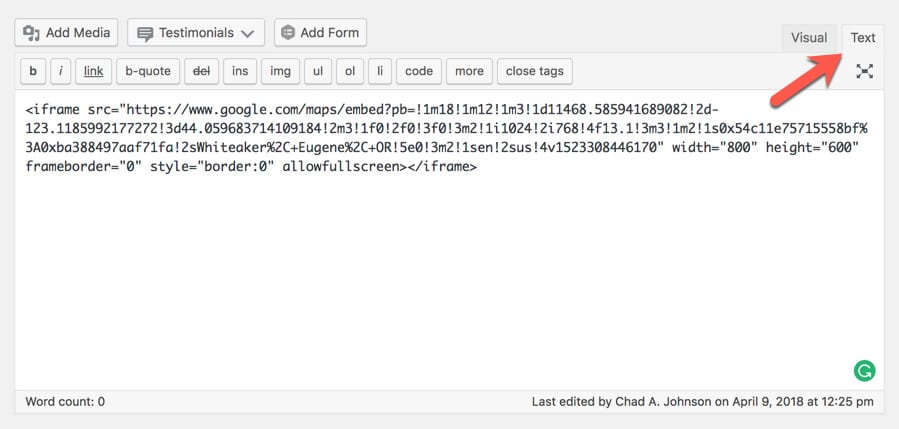The width and height of the screenshot is (899, 429).
Task: Click the Testimonials speech bubble icon
Action: click(x=146, y=34)
